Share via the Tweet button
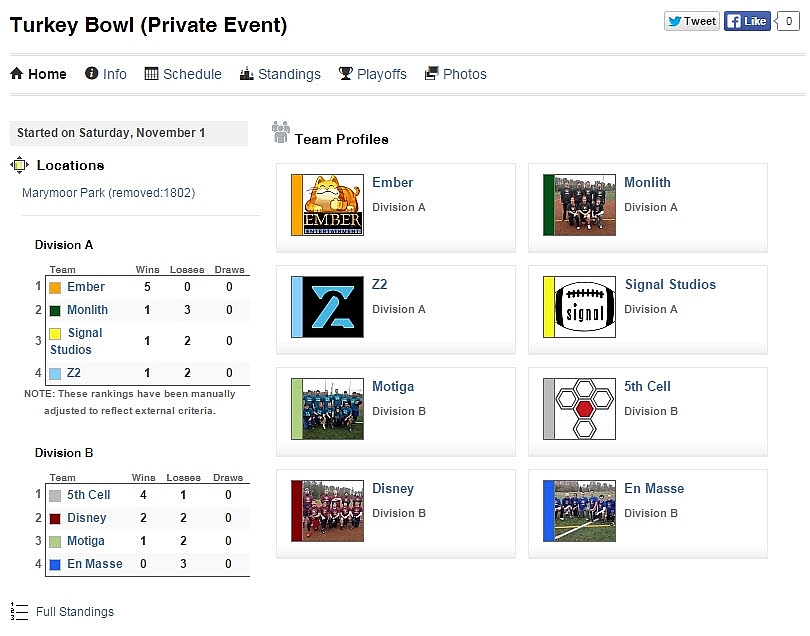 click(692, 21)
